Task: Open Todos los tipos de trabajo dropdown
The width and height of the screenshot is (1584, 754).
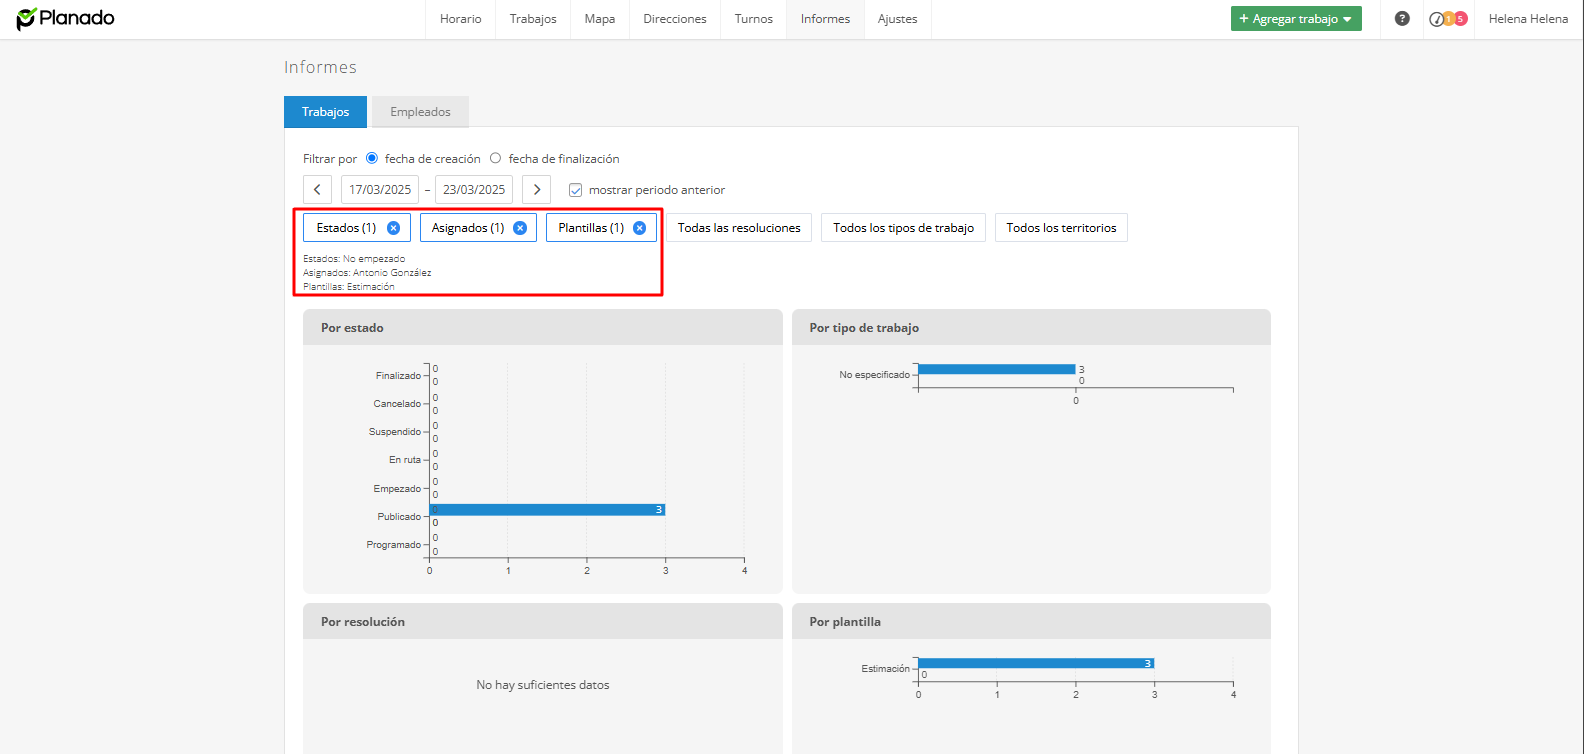Action: (904, 228)
